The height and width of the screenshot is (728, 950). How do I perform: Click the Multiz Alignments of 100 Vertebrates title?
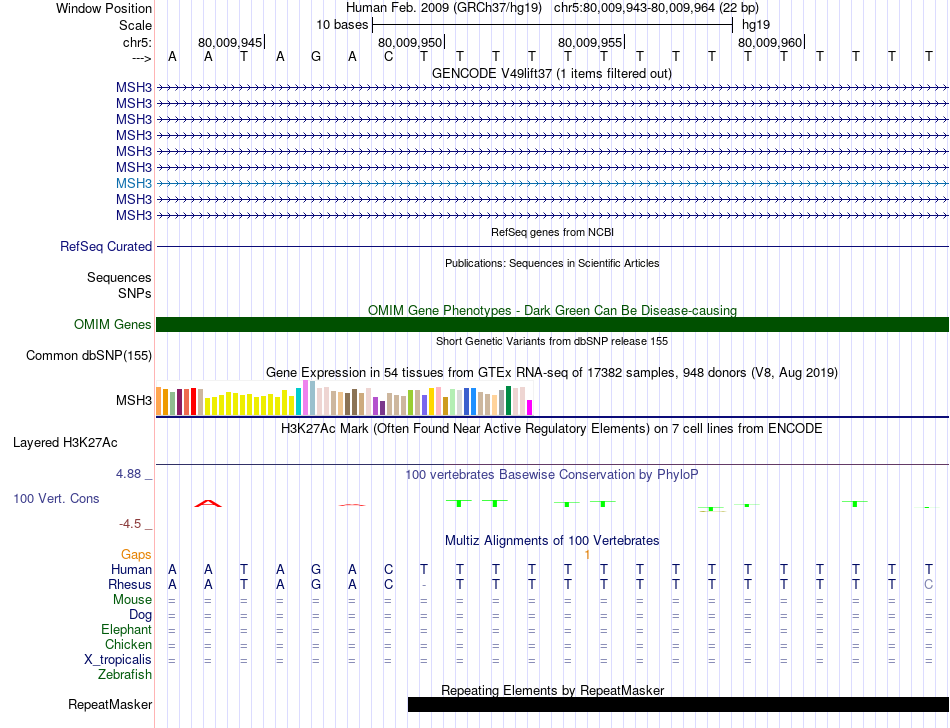[x=552, y=540]
